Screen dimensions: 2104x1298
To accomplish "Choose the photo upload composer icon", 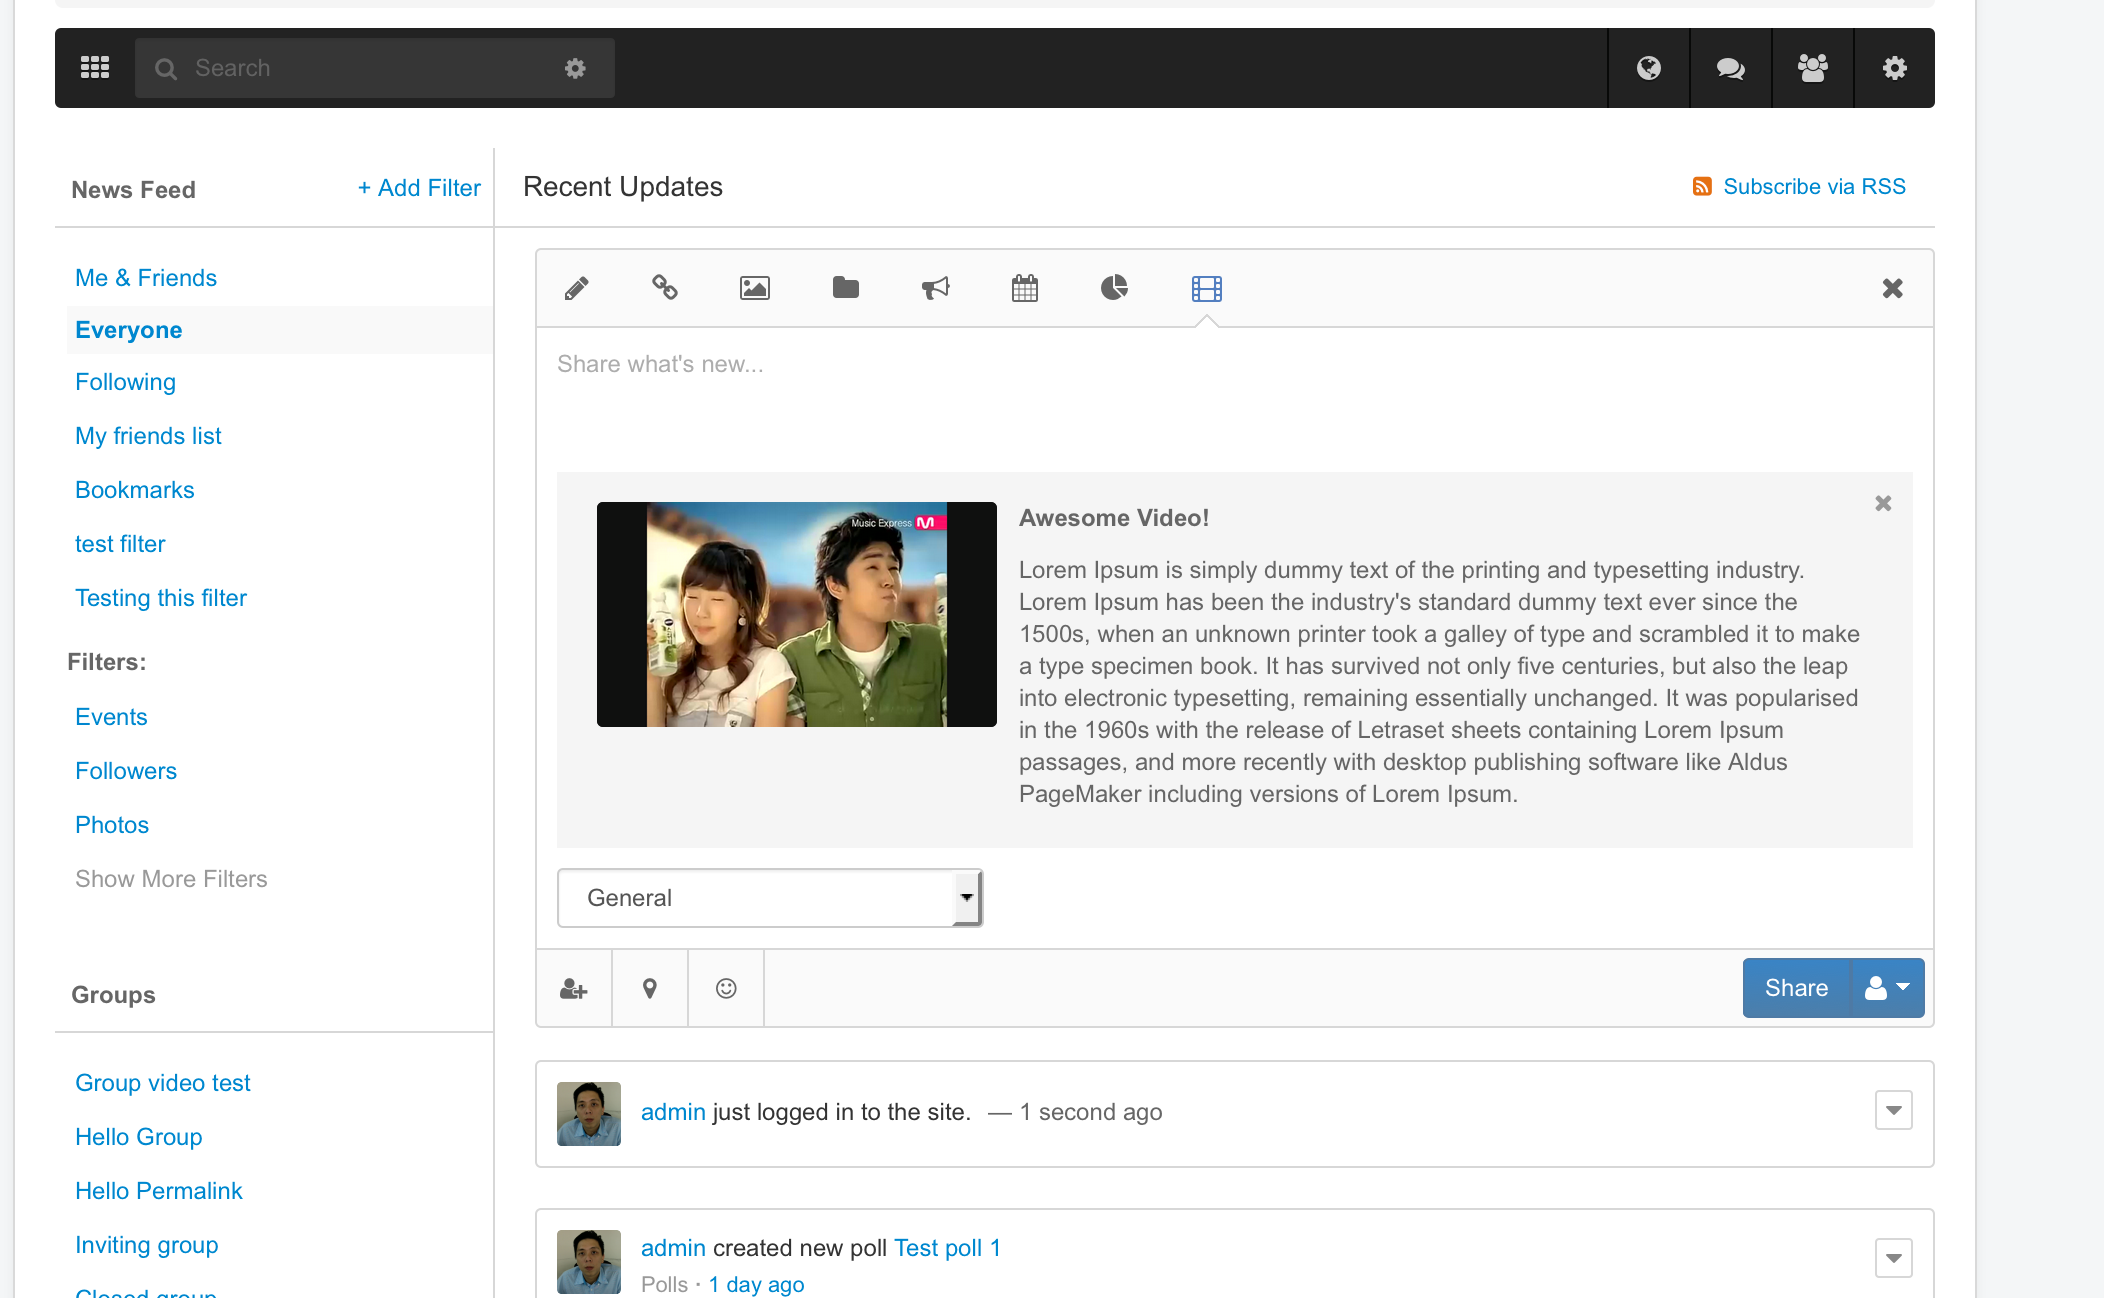I will tap(754, 289).
